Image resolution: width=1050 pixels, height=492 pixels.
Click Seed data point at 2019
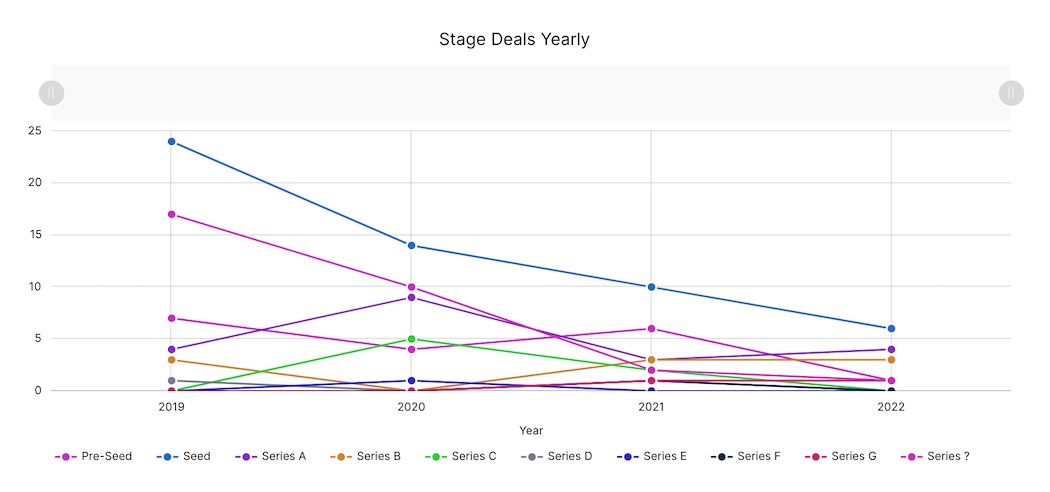171,141
